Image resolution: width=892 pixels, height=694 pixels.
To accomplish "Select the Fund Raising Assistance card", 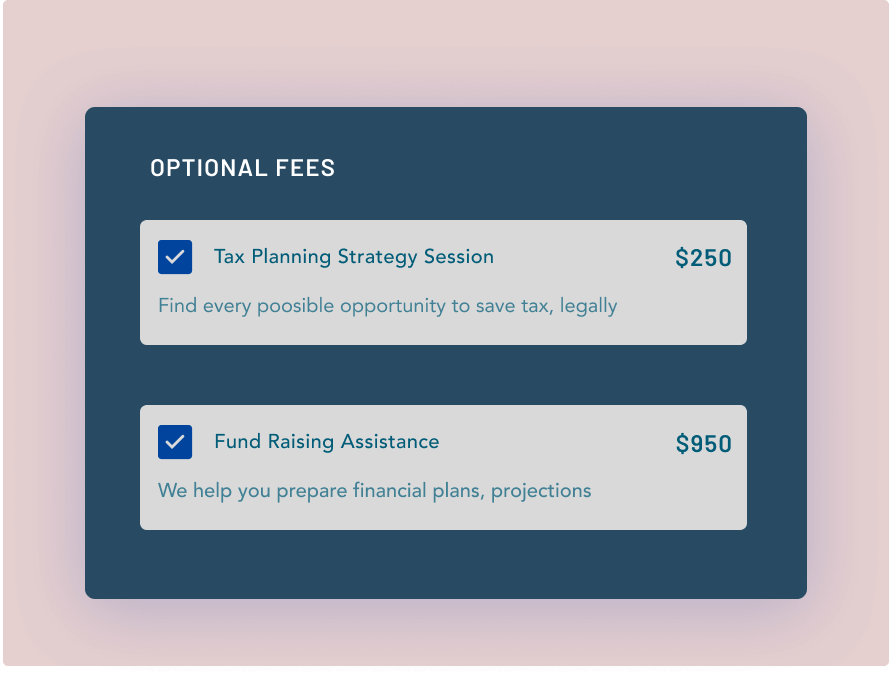I will 444,467.
